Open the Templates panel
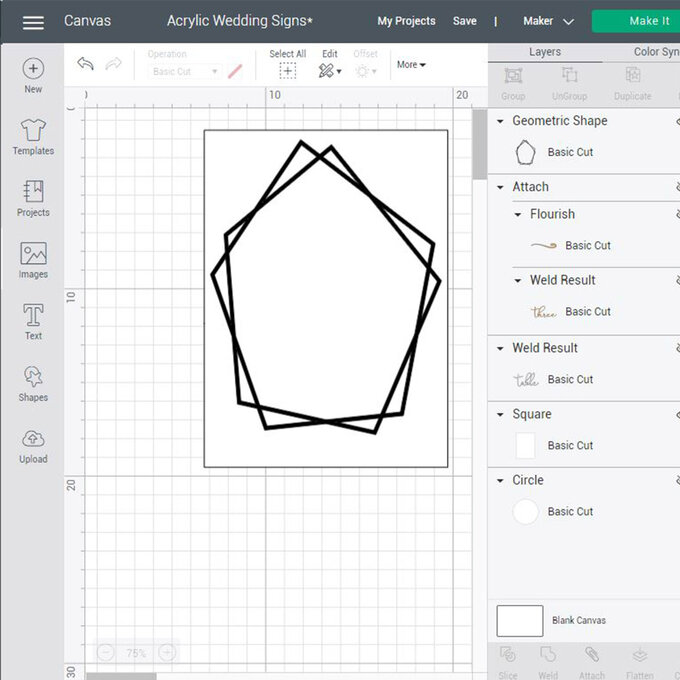The height and width of the screenshot is (680, 680). pos(33,135)
